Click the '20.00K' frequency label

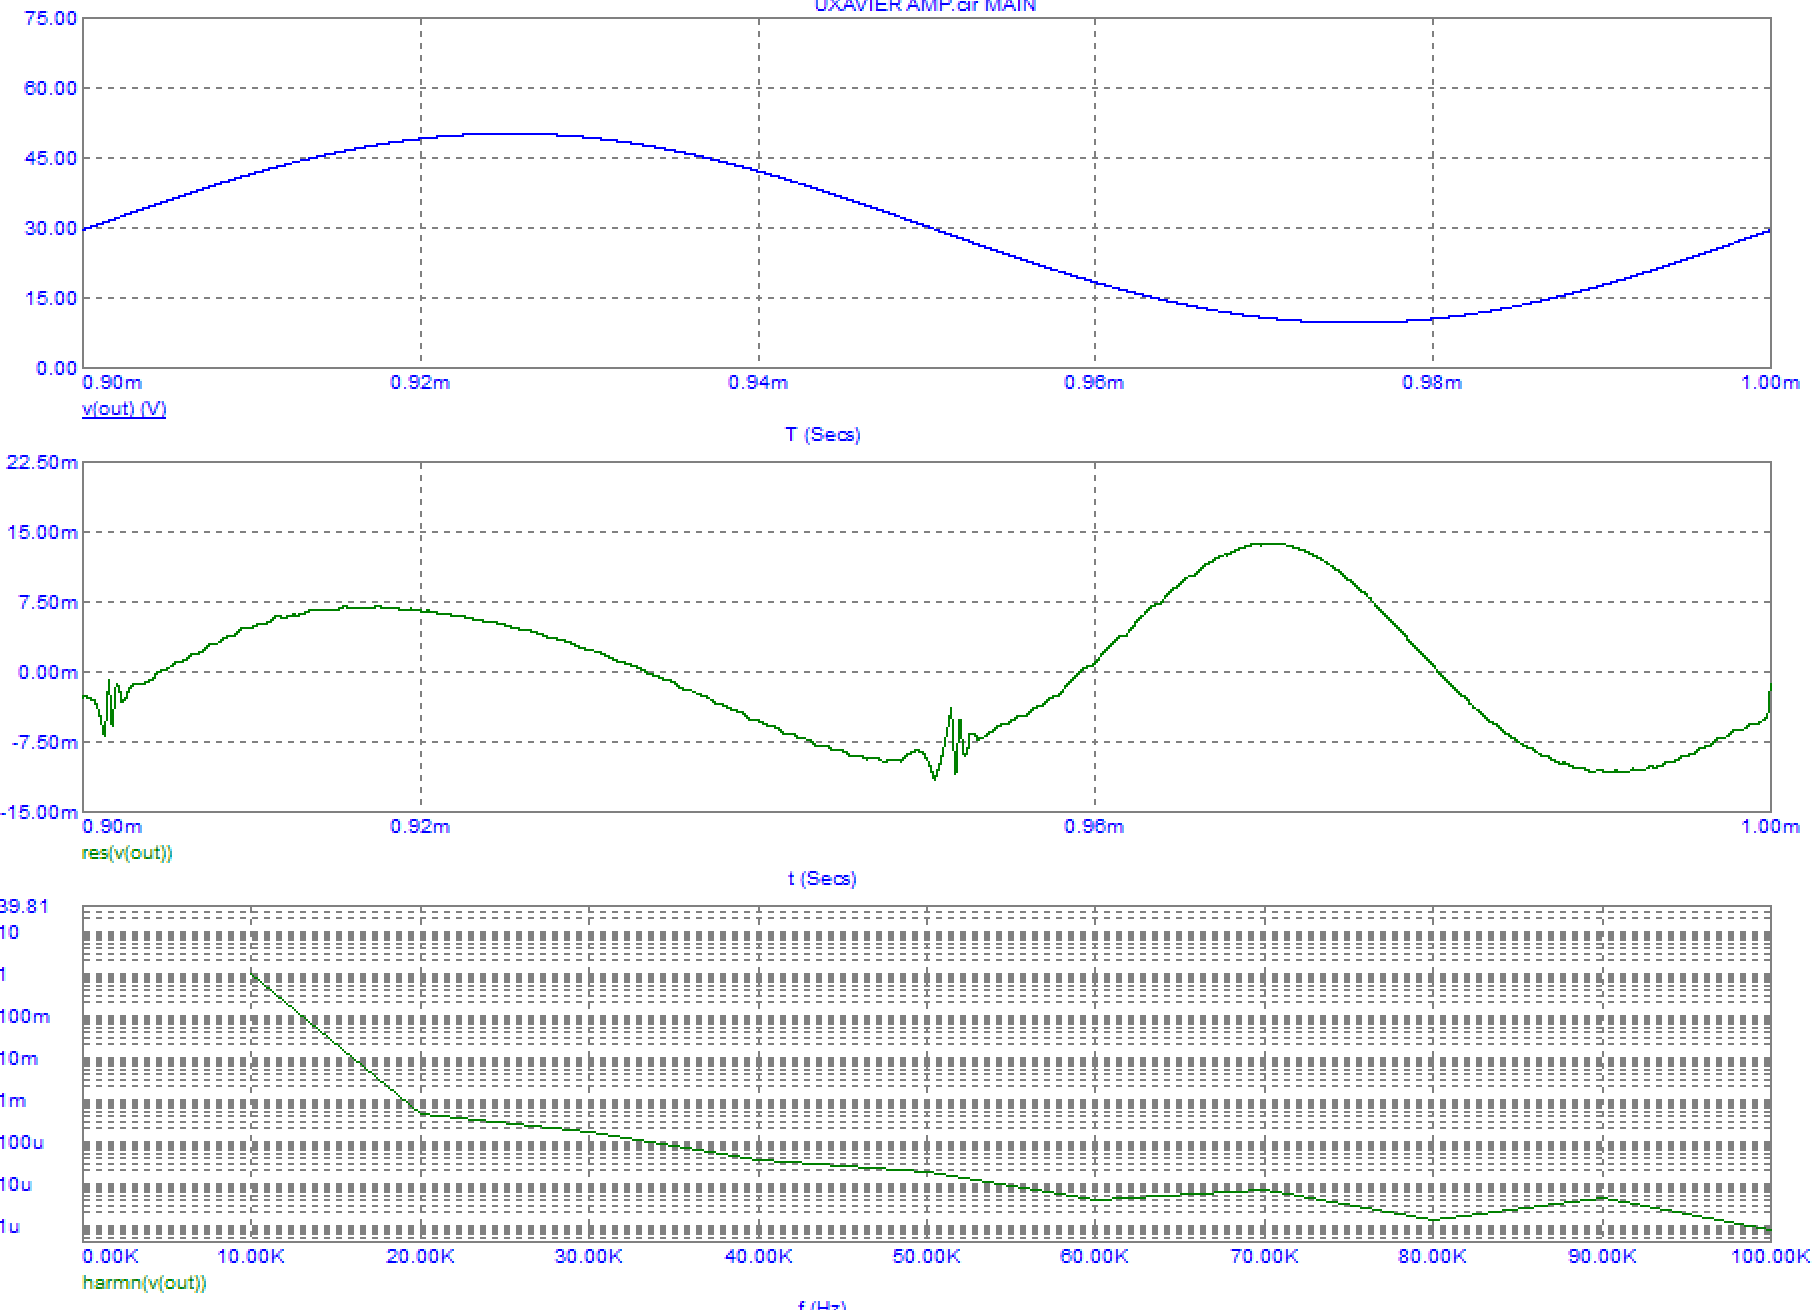point(421,1257)
